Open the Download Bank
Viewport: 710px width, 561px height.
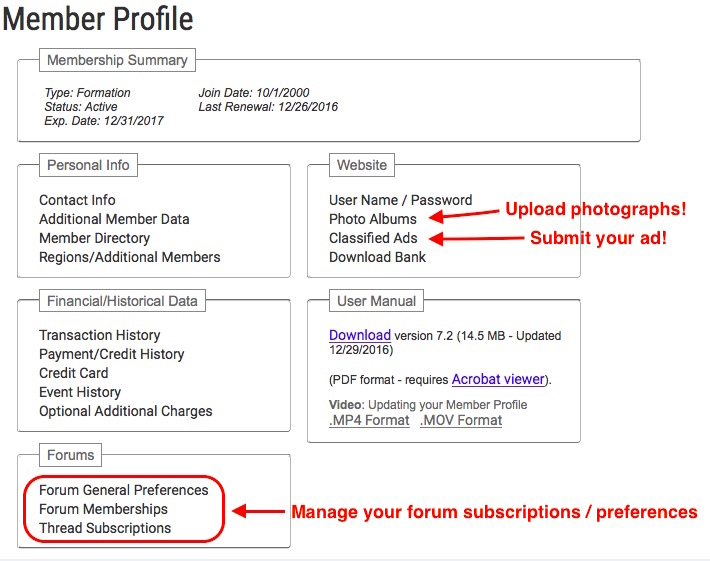(377, 257)
